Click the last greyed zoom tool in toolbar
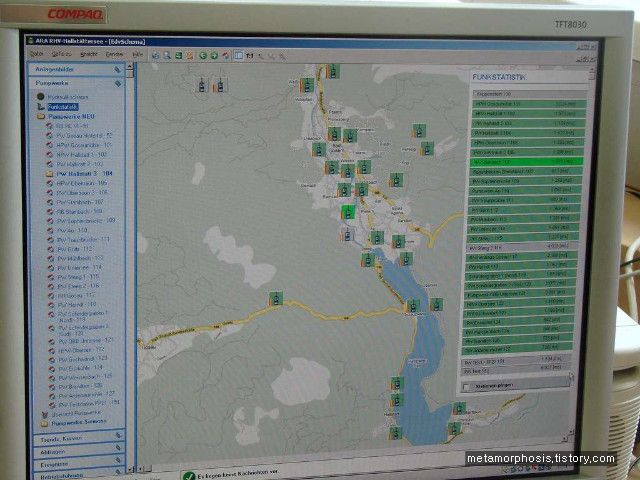This screenshot has width=640, height=480. [282, 57]
